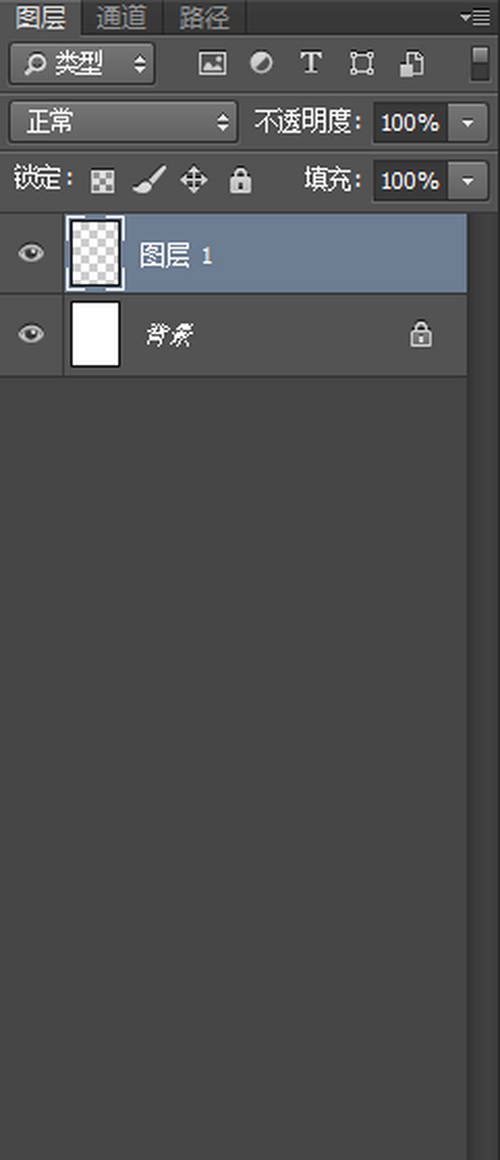
Task: Open the 正常 blend mode dropdown
Action: click(124, 122)
